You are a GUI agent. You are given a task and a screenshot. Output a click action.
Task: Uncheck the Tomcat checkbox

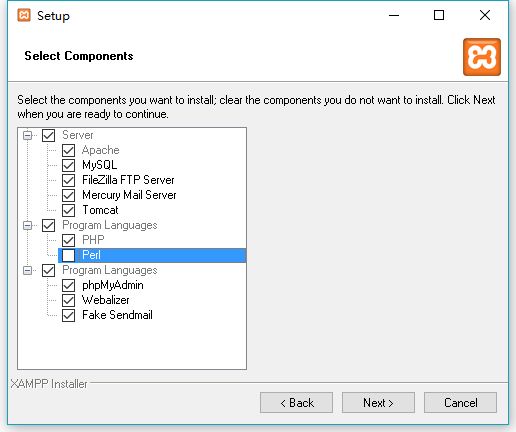[68, 210]
